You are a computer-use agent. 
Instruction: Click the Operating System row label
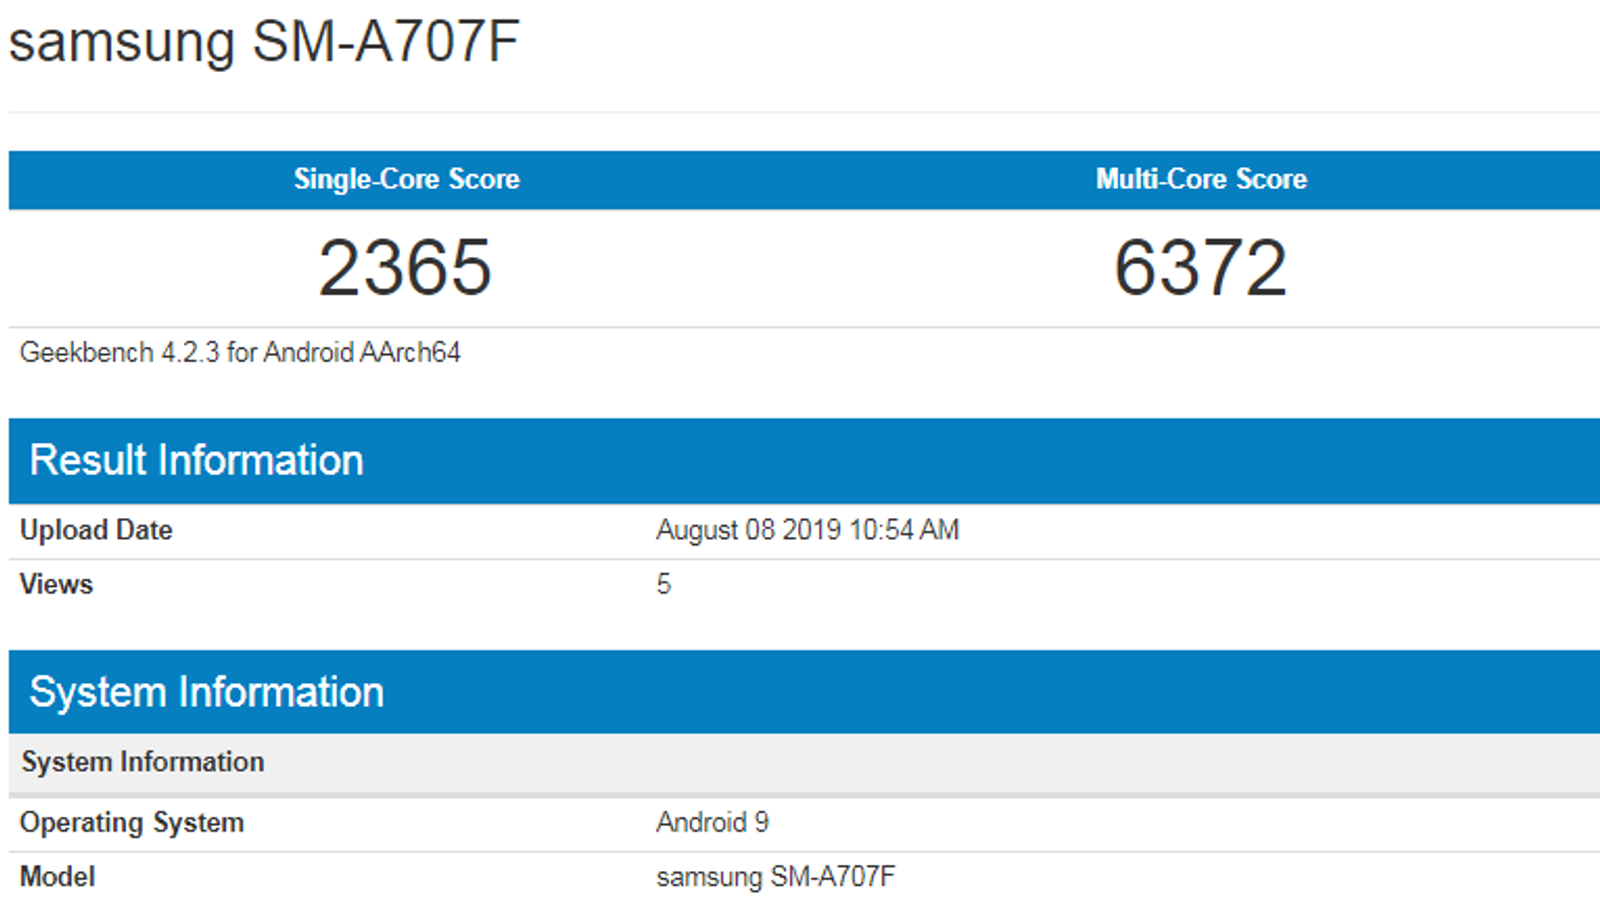[132, 822]
